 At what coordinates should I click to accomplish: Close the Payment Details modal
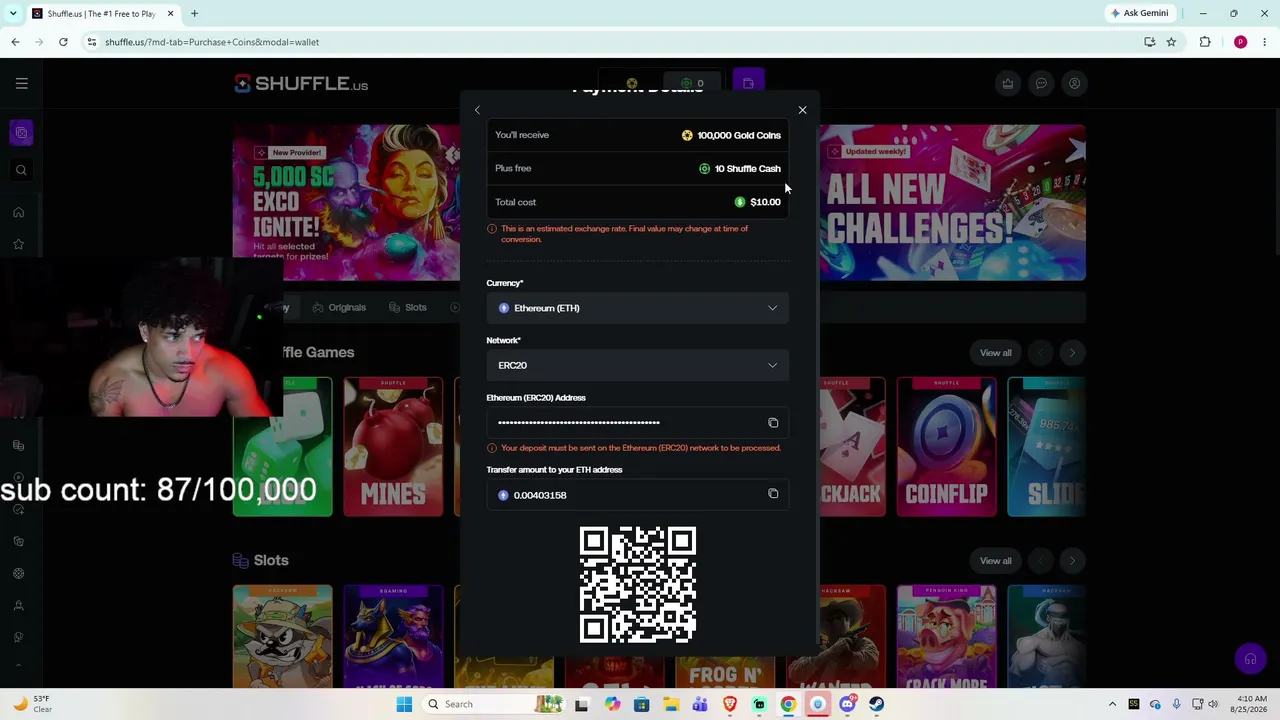[x=802, y=110]
